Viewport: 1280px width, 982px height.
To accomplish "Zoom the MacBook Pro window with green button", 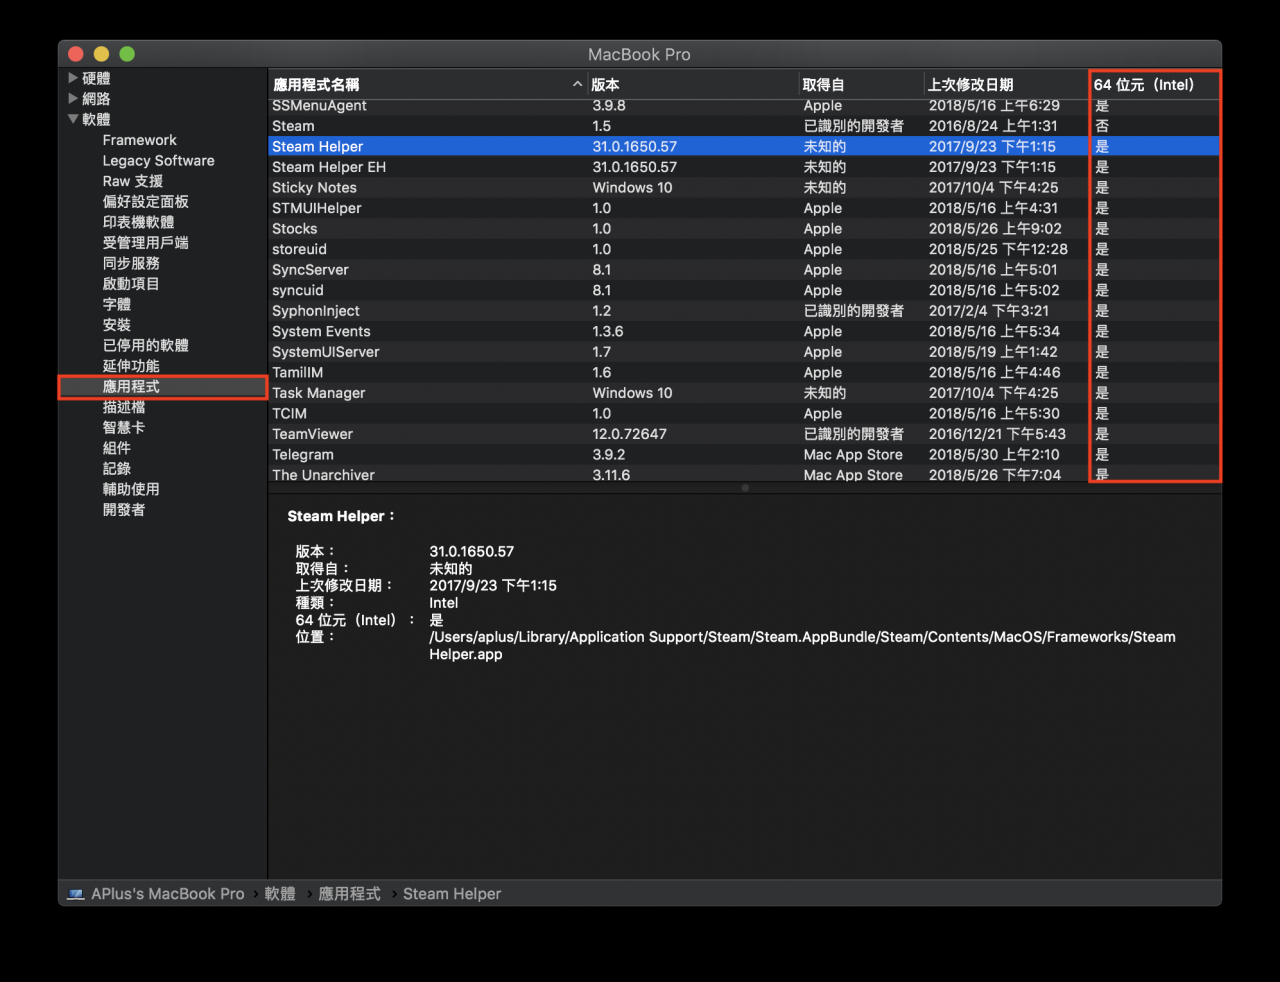I will [127, 54].
